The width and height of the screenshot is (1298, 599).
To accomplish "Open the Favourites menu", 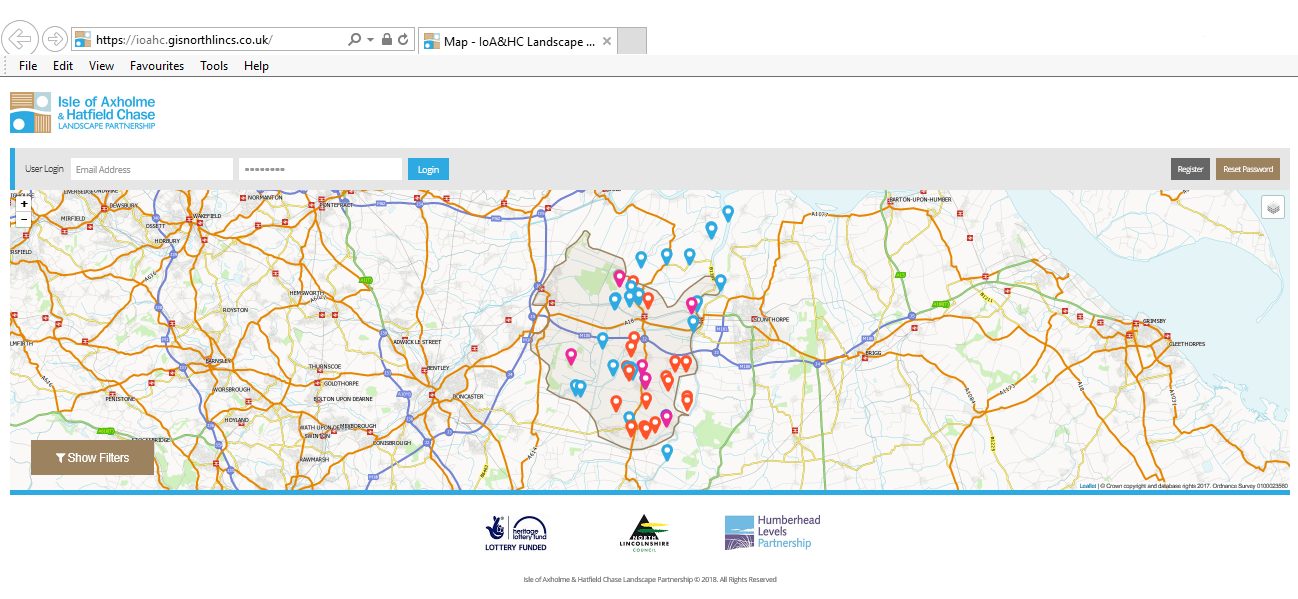I will [156, 65].
